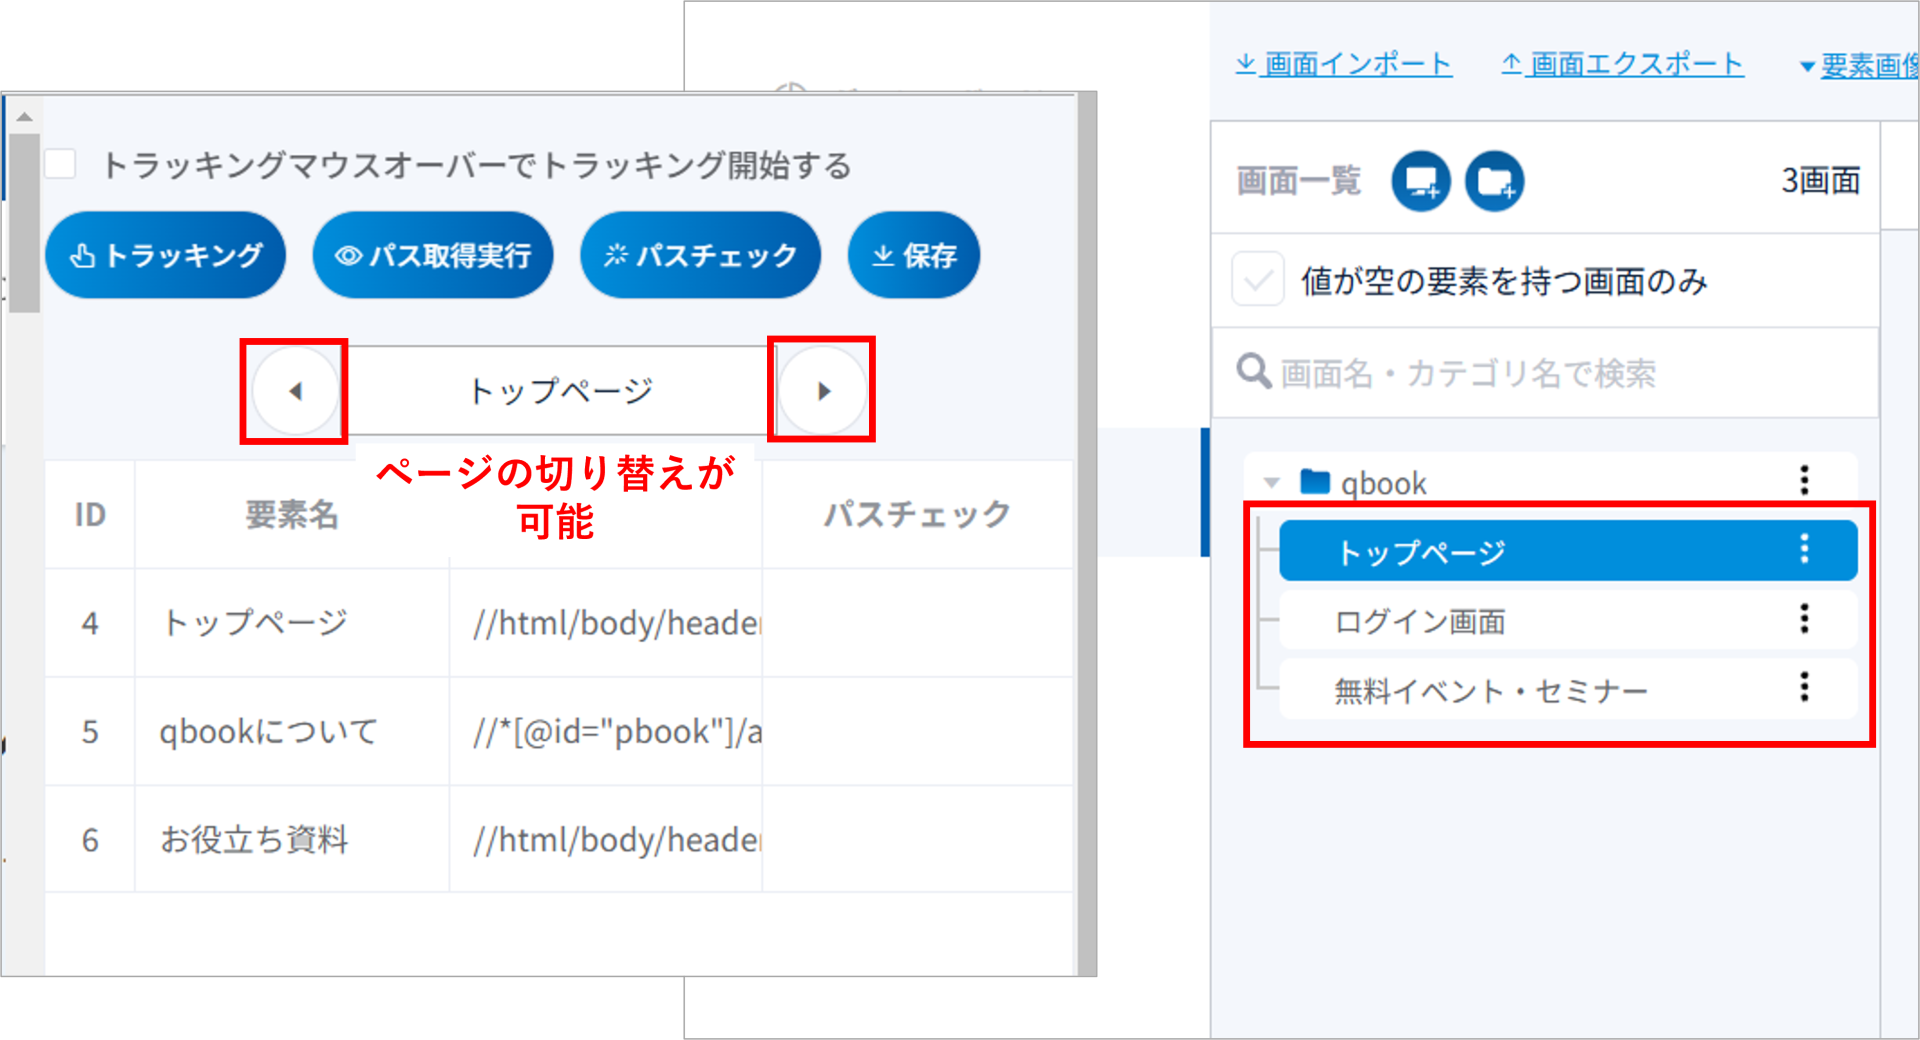Click the 画面インポート link

(x=1344, y=65)
